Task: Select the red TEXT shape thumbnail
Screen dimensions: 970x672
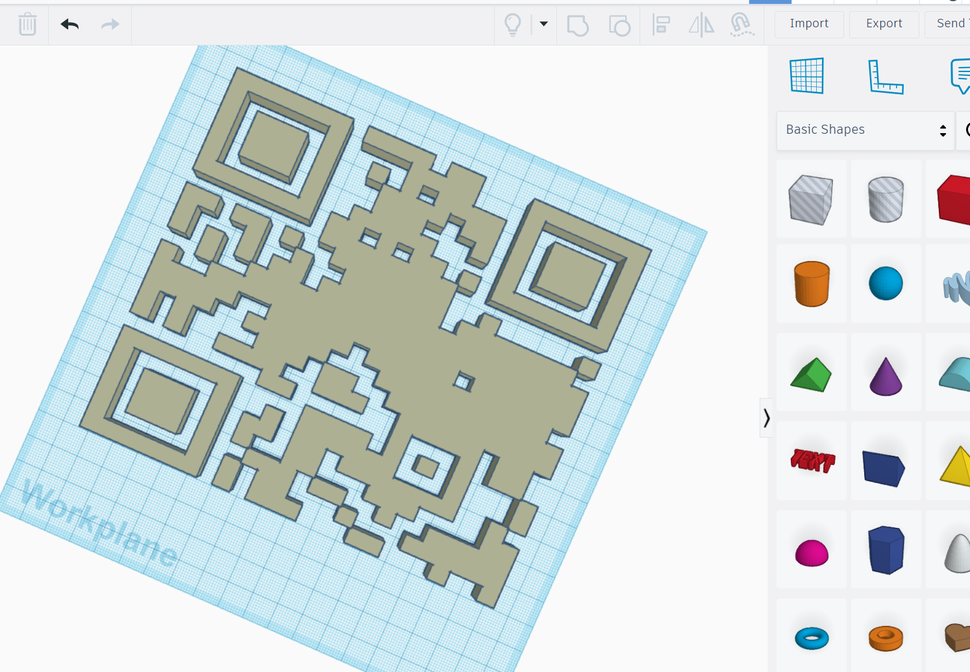Action: point(810,460)
